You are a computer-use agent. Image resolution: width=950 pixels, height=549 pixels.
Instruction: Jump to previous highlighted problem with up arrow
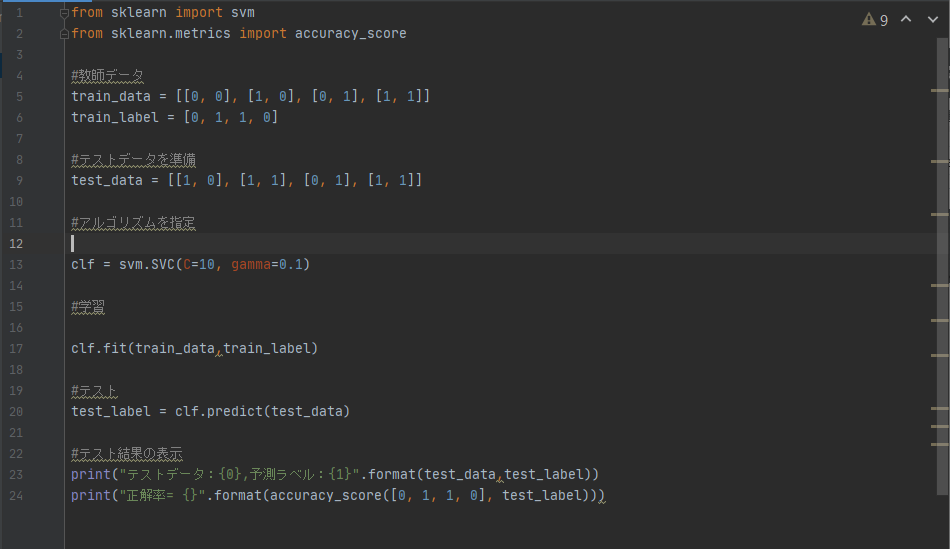[906, 19]
